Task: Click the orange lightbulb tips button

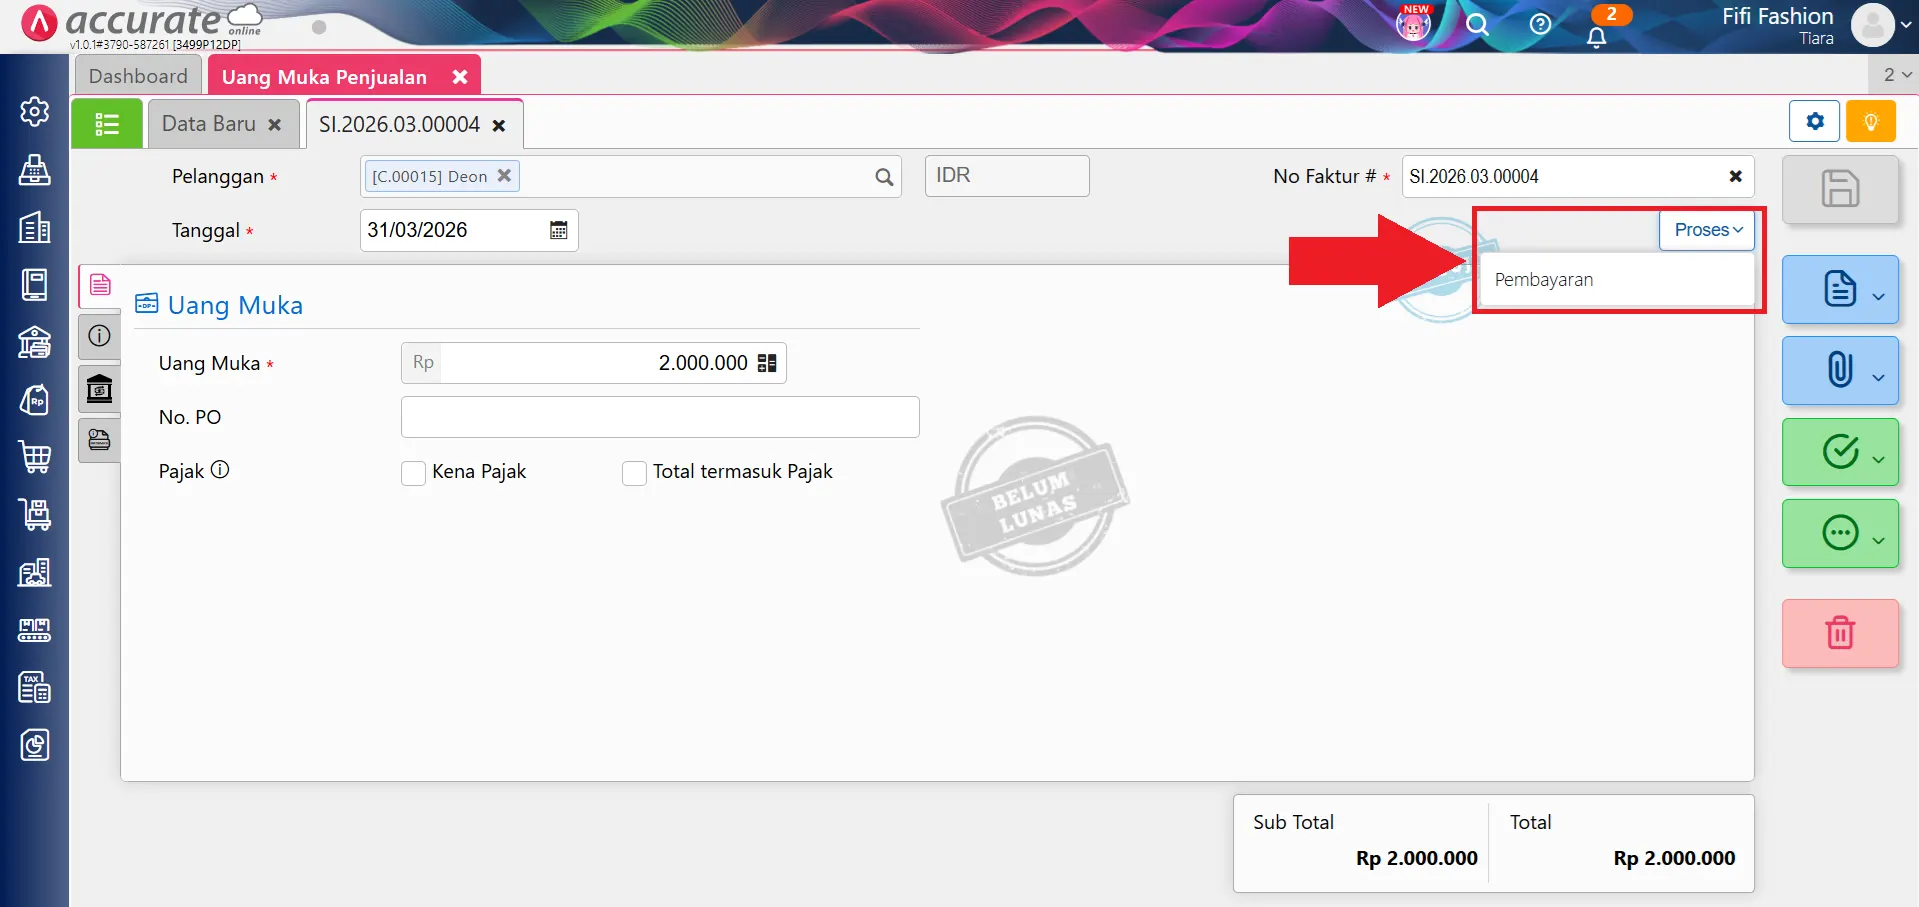Action: tap(1870, 122)
